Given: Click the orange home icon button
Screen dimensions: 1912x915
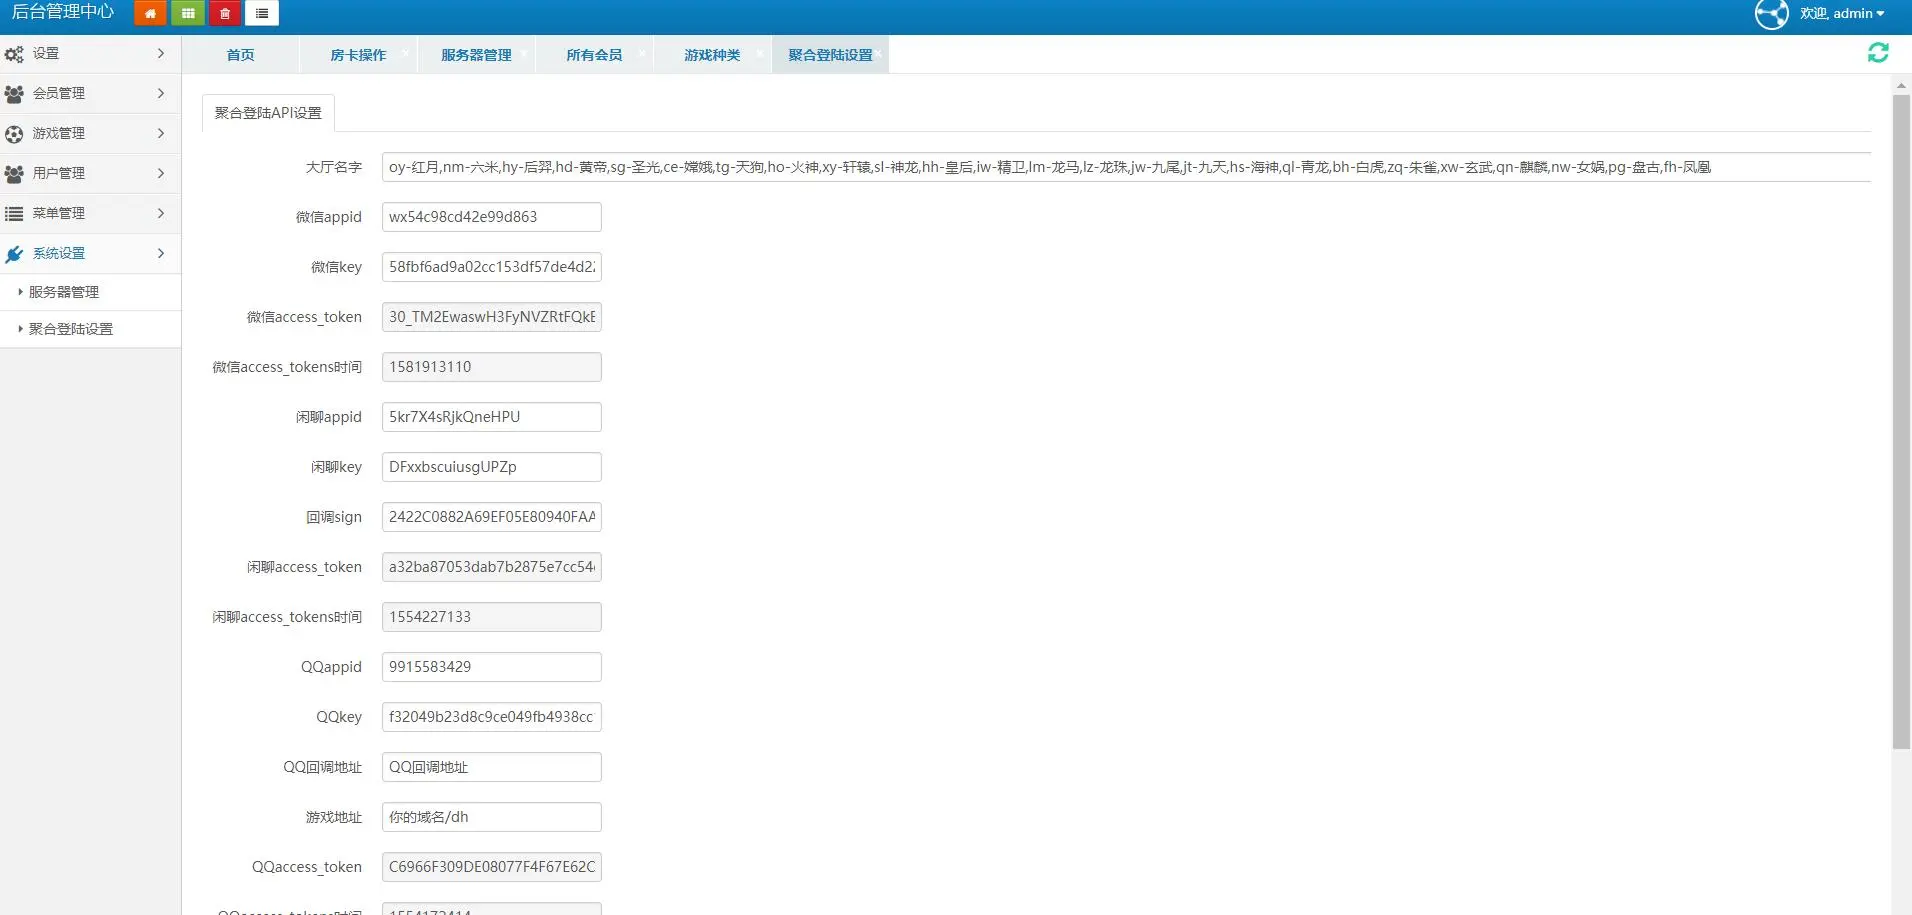Looking at the screenshot, I should coord(150,13).
